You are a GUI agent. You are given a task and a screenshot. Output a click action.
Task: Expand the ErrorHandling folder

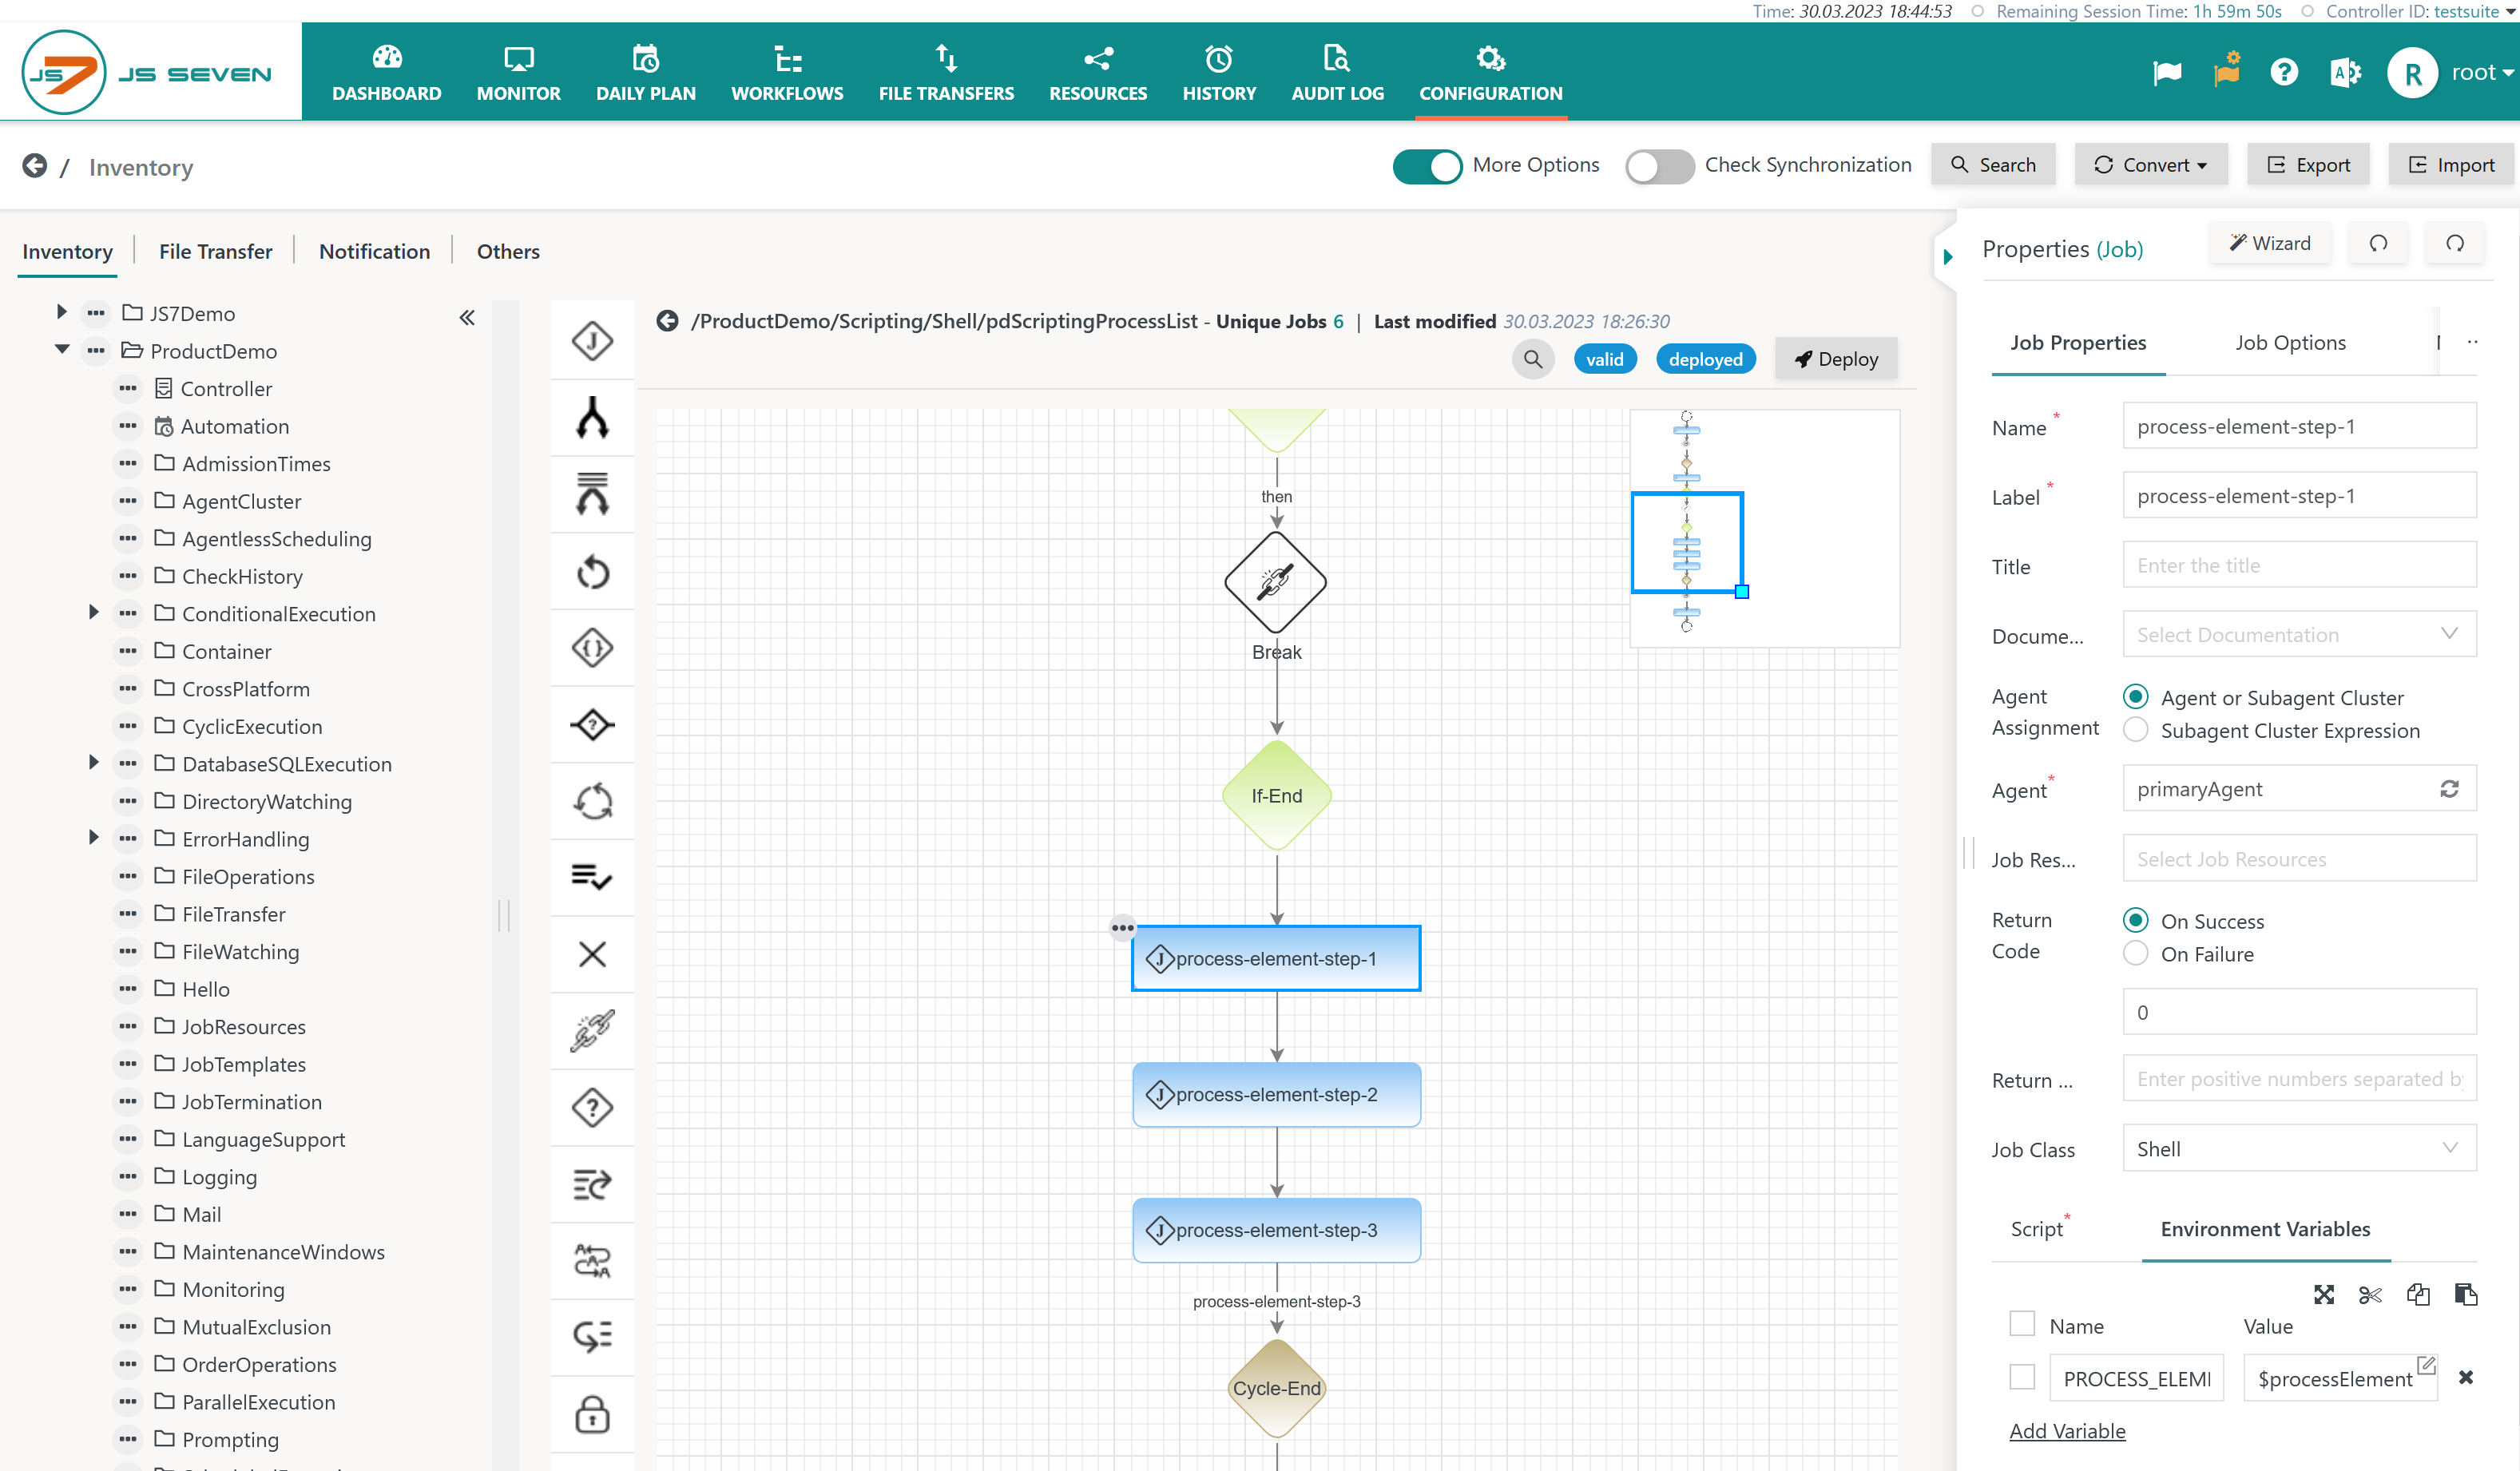point(93,837)
